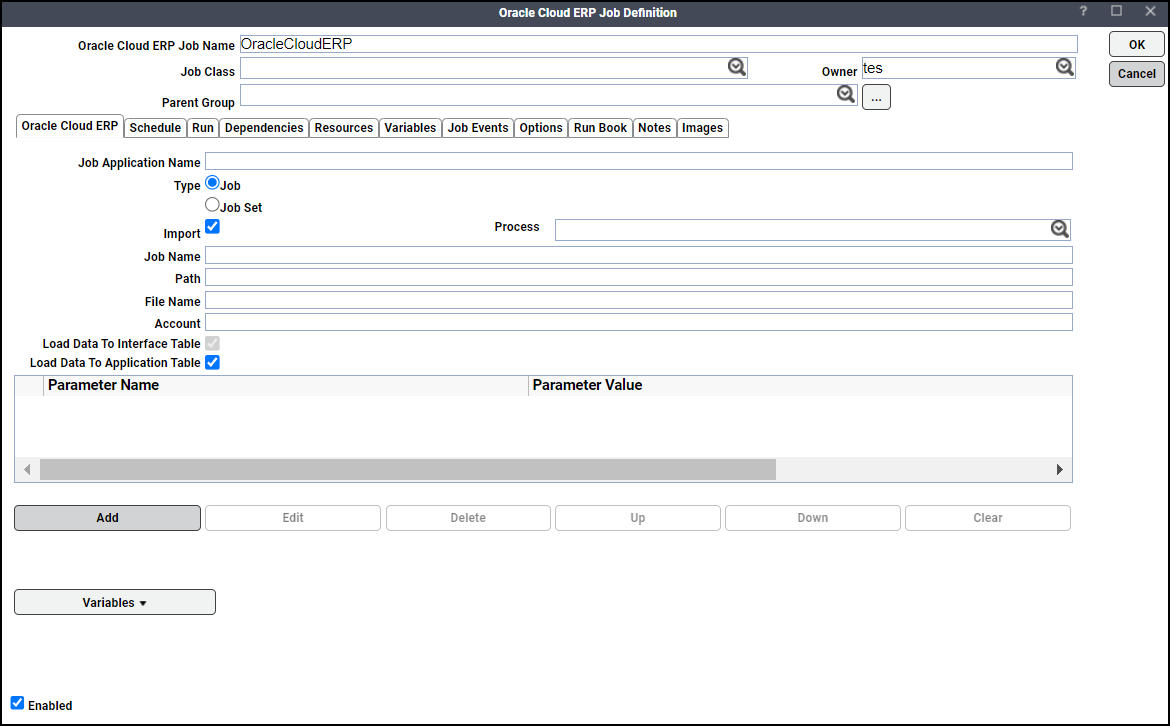The height and width of the screenshot is (726, 1170).
Task: Click the Path input field
Action: (x=639, y=278)
